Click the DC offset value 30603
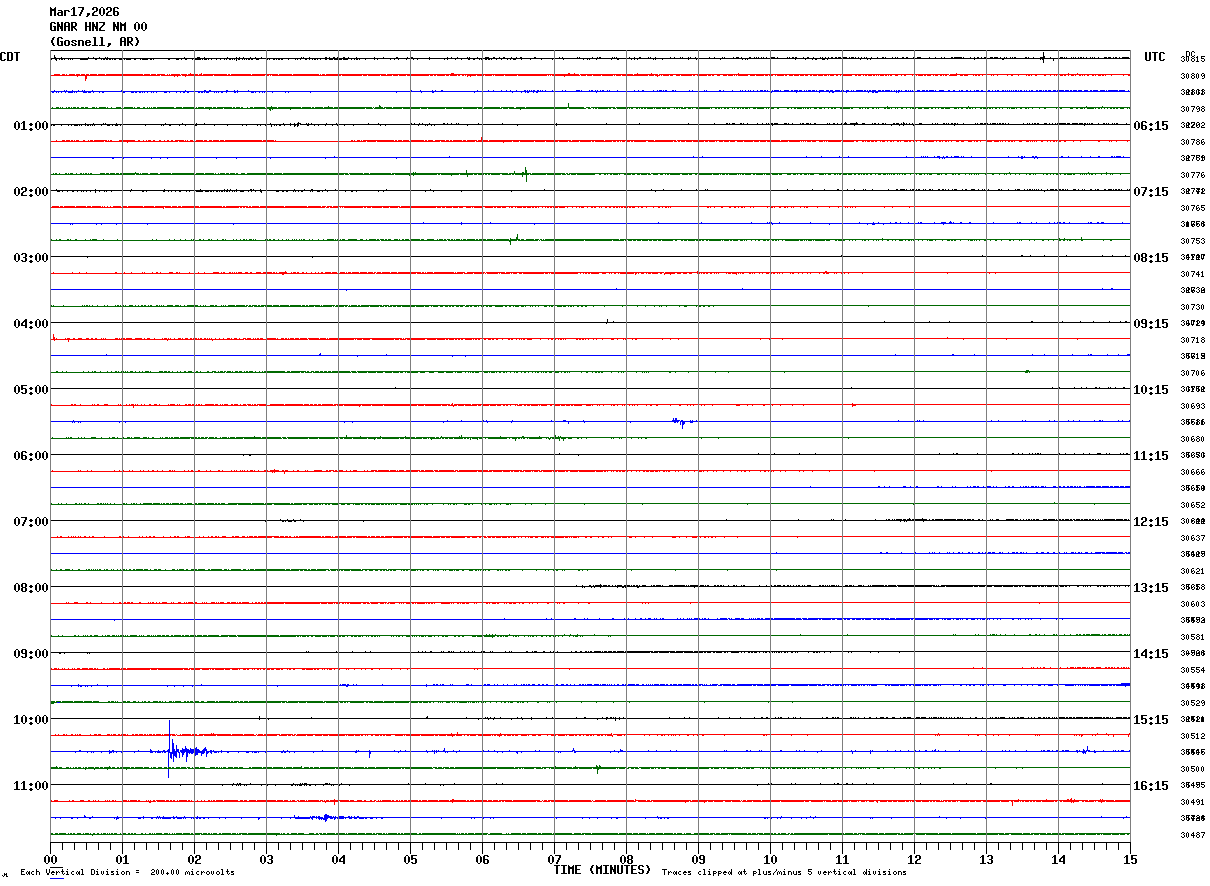The height and width of the screenshot is (886, 1210). click(x=1192, y=604)
